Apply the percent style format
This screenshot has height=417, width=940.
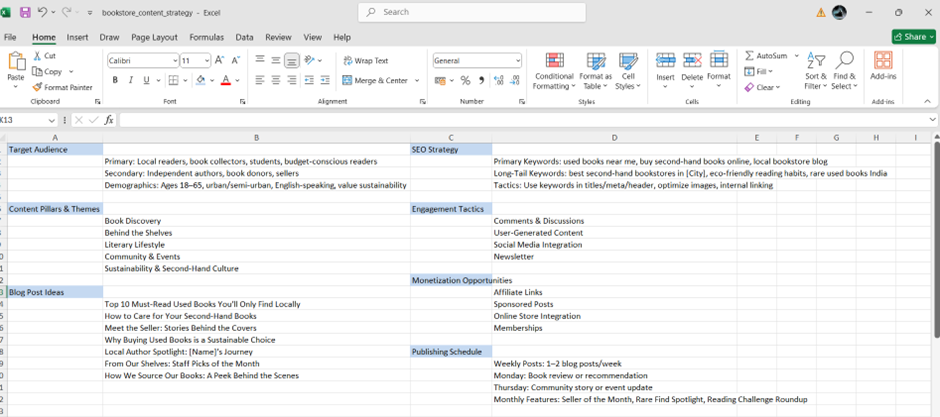[465, 80]
